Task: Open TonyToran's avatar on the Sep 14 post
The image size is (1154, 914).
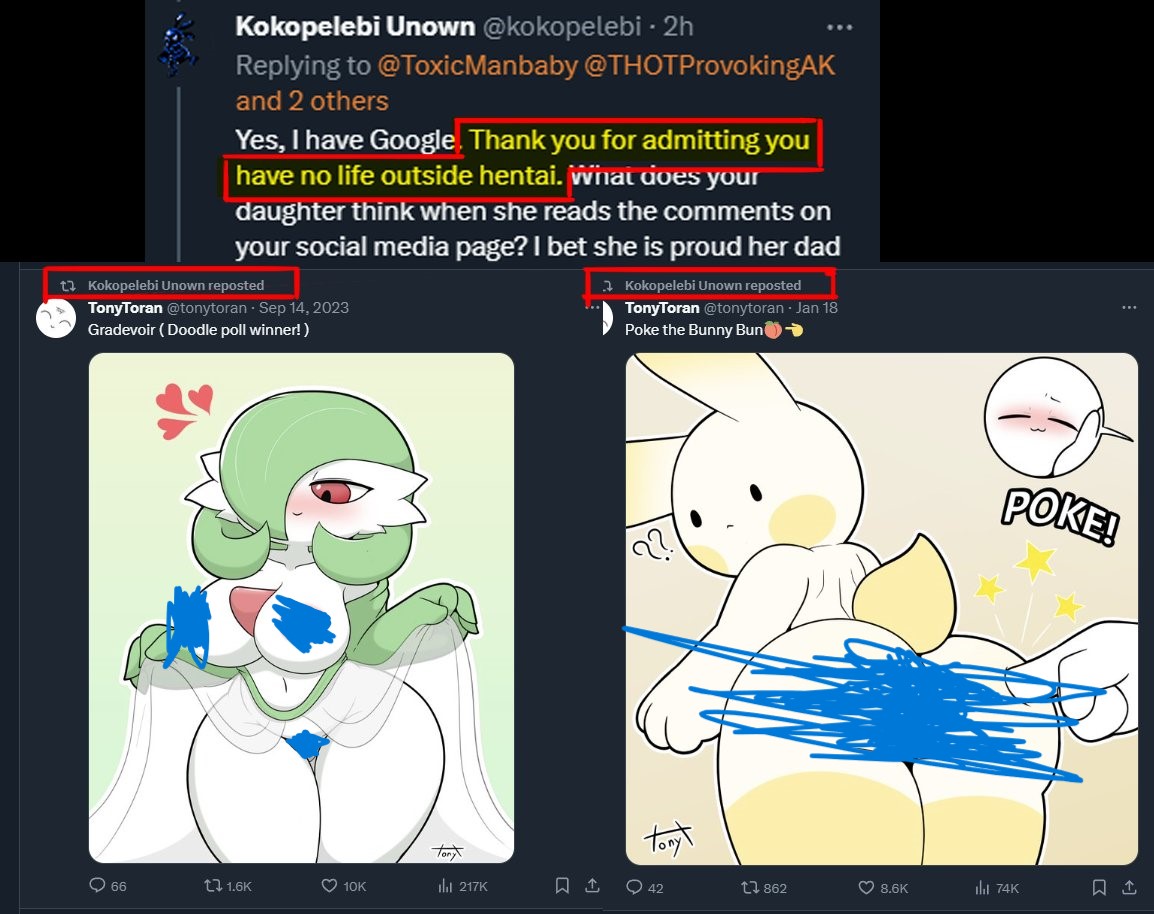Action: coord(56,318)
